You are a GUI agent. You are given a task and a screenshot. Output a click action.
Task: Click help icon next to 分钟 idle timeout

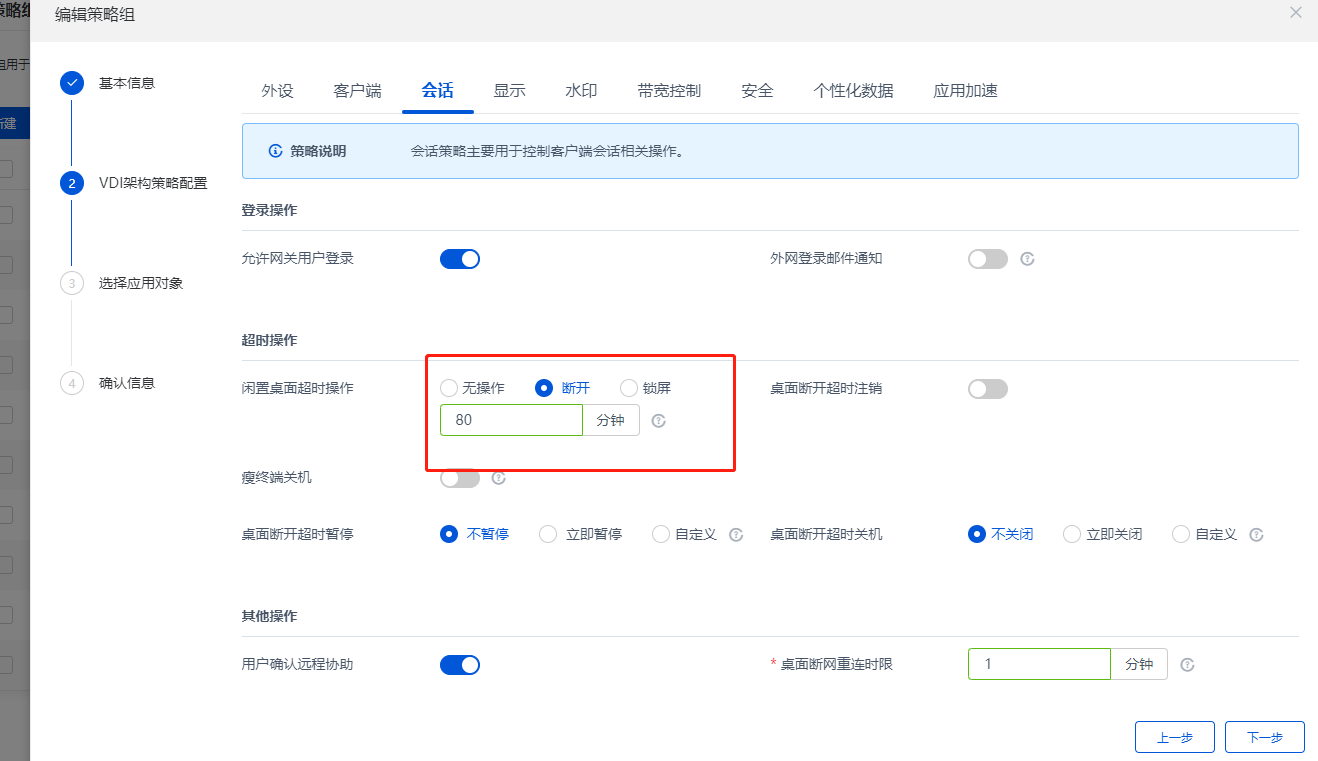tap(658, 421)
